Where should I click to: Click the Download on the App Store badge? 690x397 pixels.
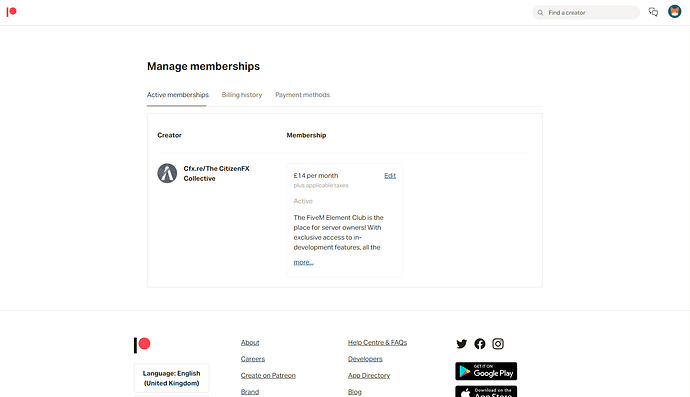[x=486, y=391]
